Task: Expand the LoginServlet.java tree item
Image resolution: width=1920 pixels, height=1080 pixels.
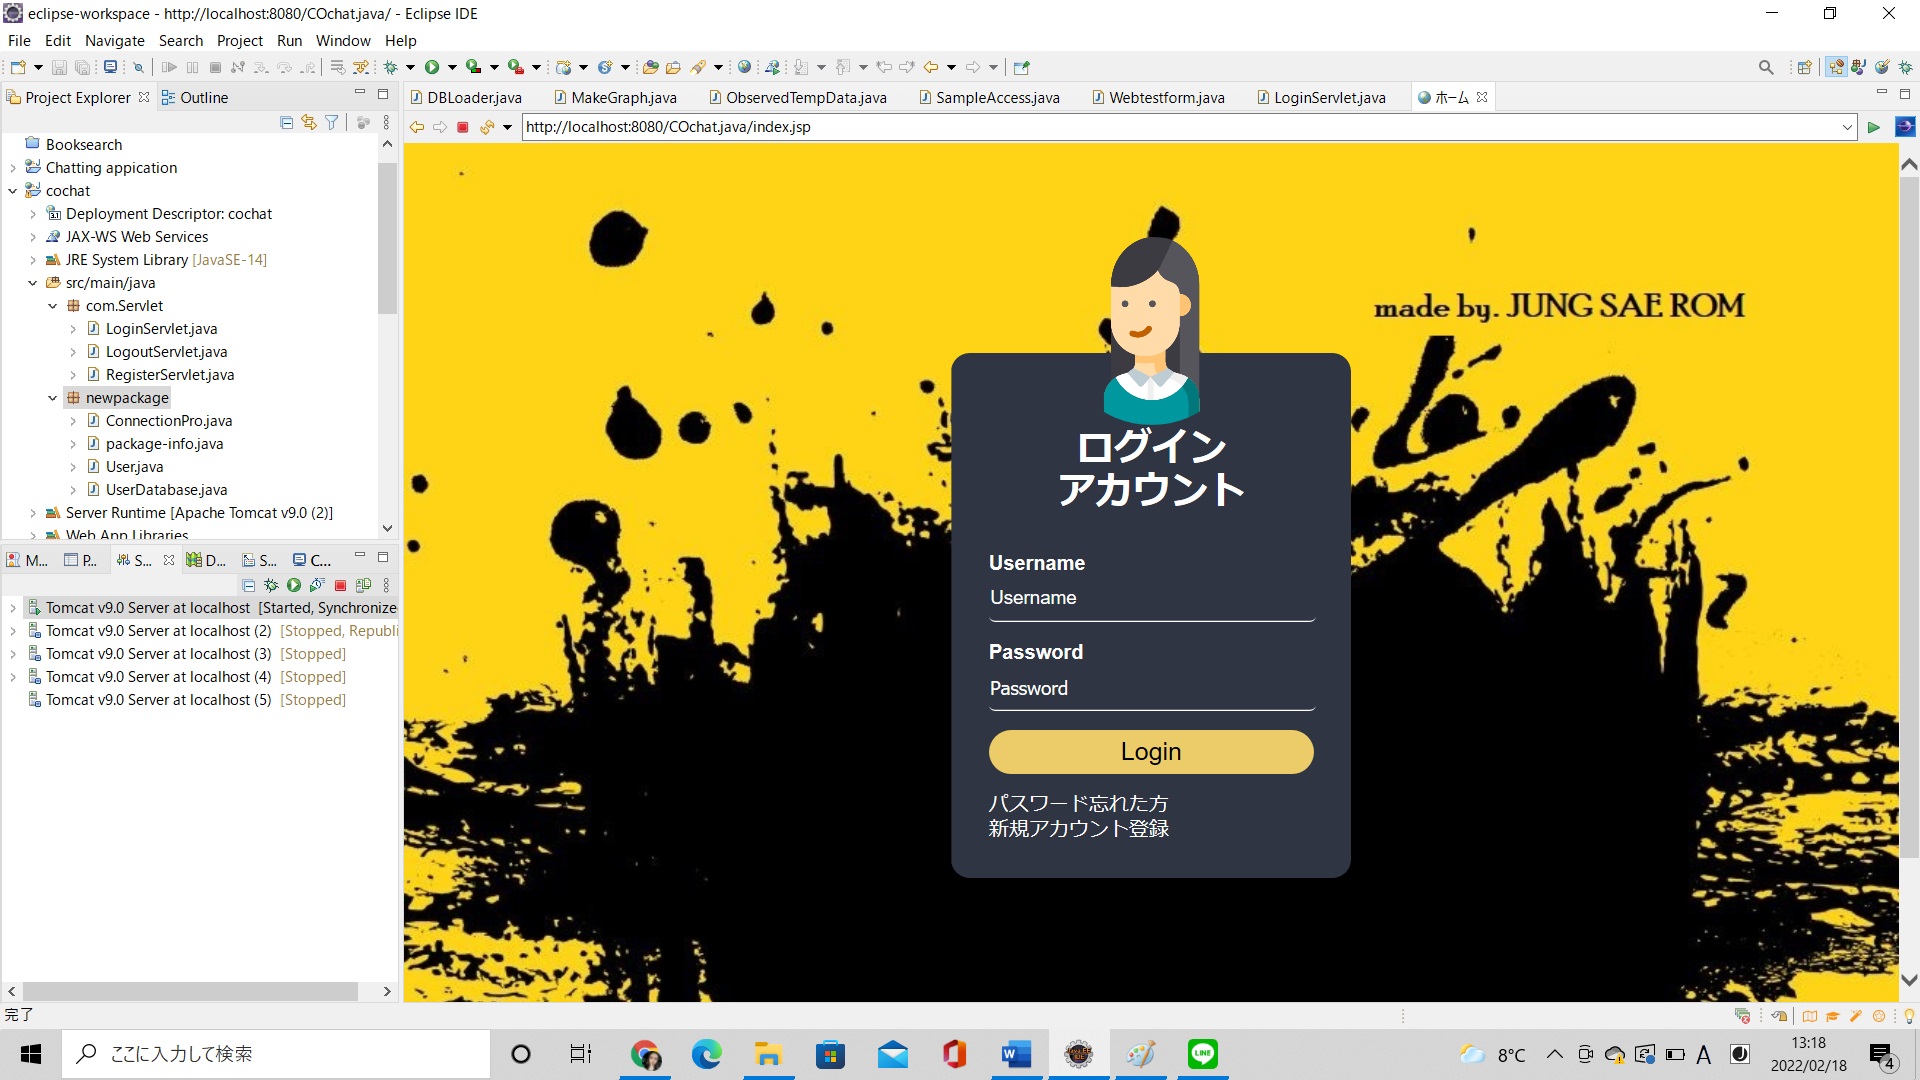Action: (72, 328)
